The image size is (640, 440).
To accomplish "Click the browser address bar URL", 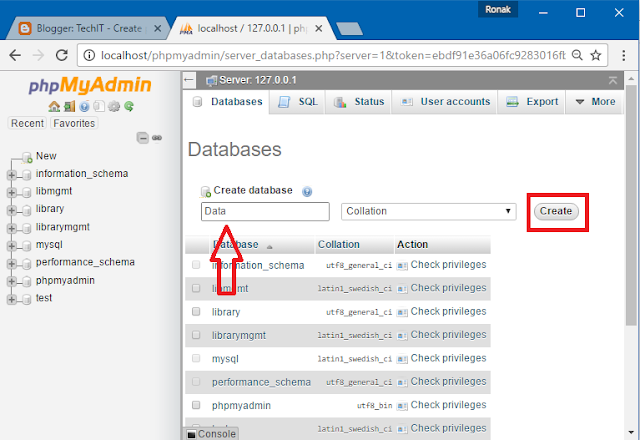I will tap(333, 55).
